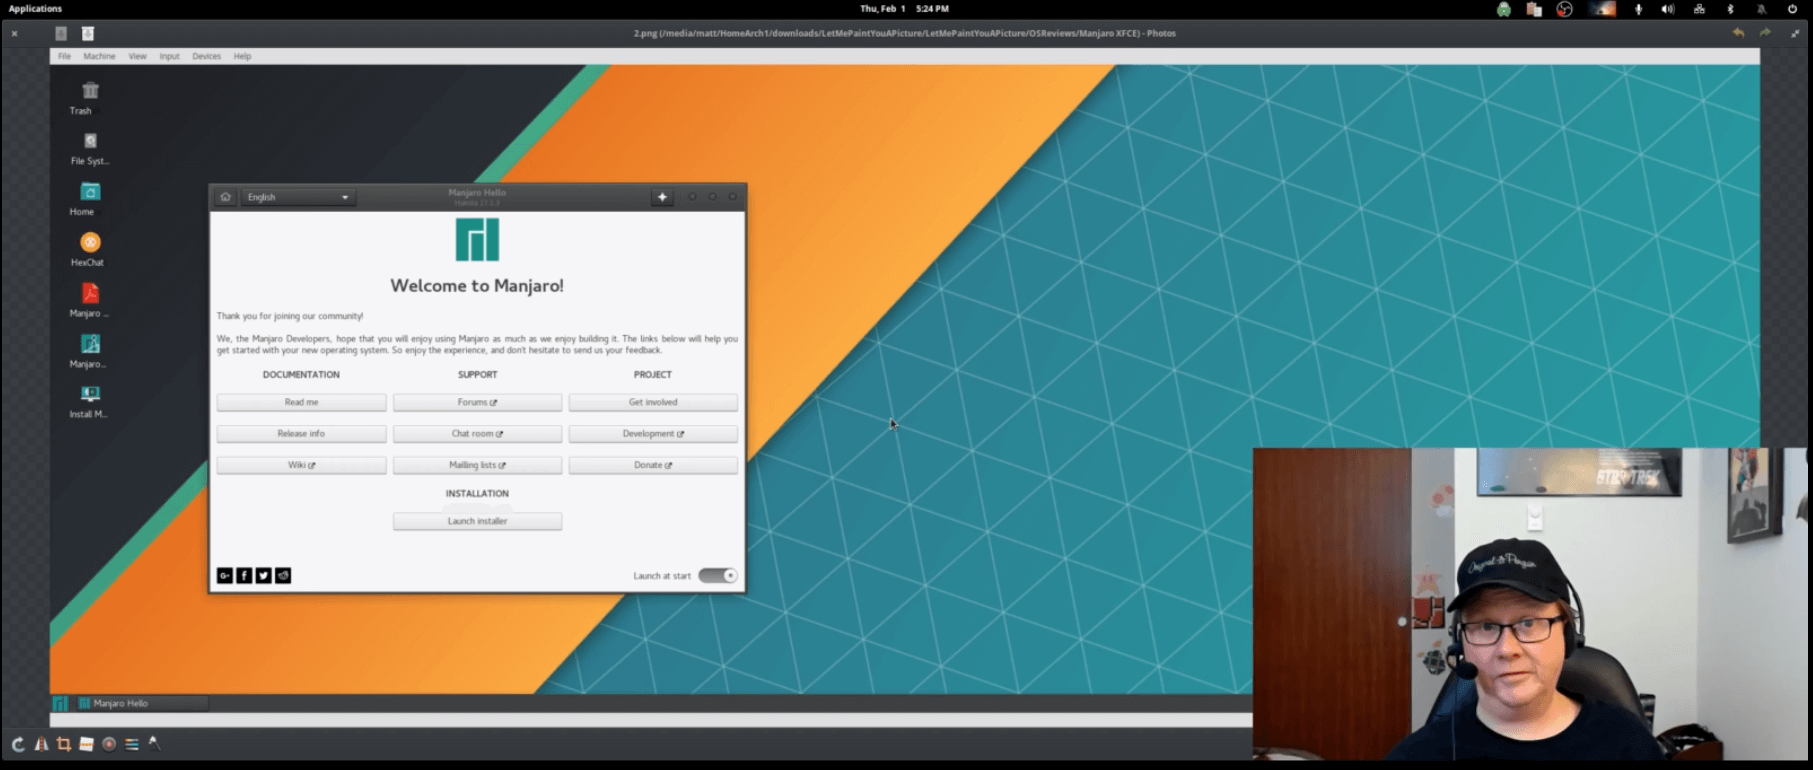The image size is (1813, 770).
Task: Click the Manjaro PDF document desktop icon
Action: (90, 293)
